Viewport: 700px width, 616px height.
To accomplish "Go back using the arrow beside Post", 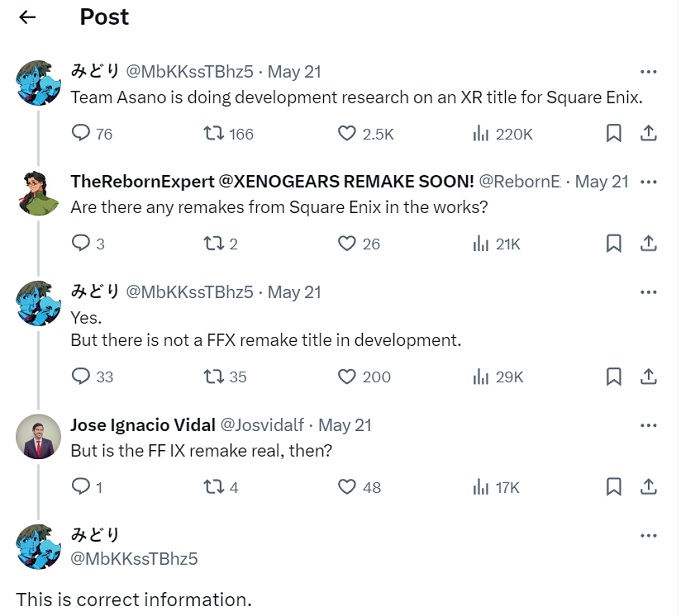I will 27,17.
